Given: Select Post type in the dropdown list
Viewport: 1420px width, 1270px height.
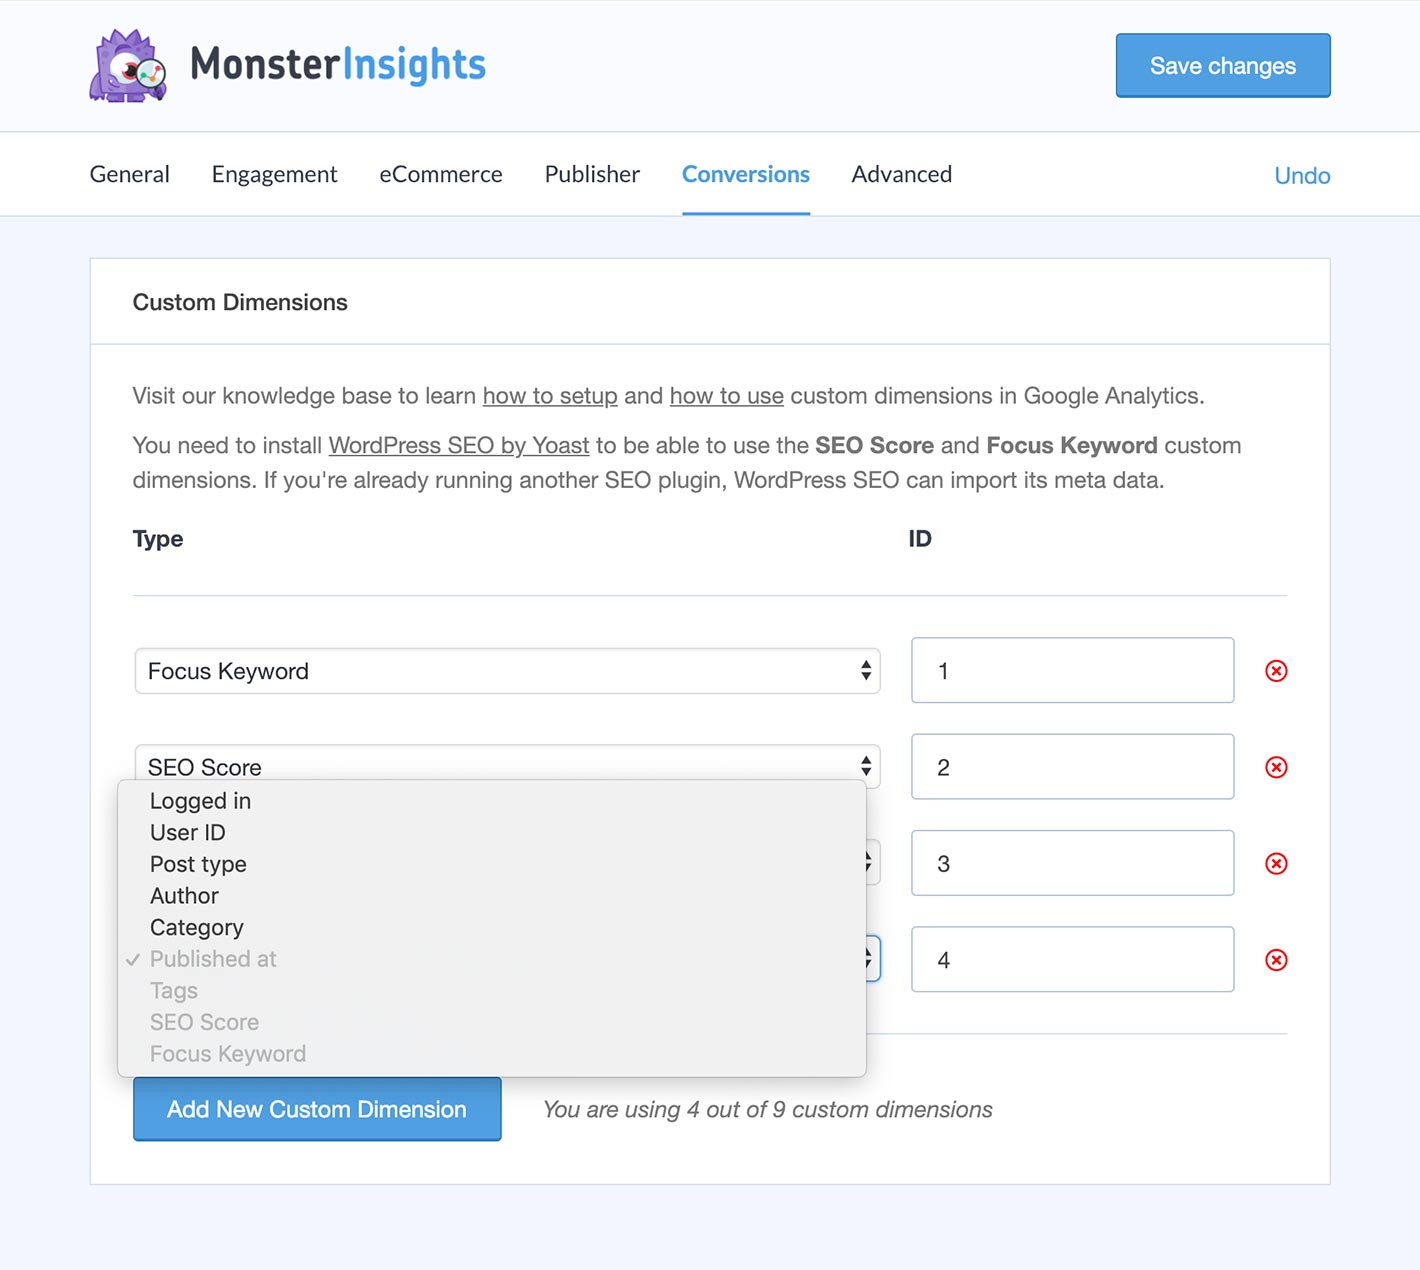Looking at the screenshot, I should click(x=197, y=864).
